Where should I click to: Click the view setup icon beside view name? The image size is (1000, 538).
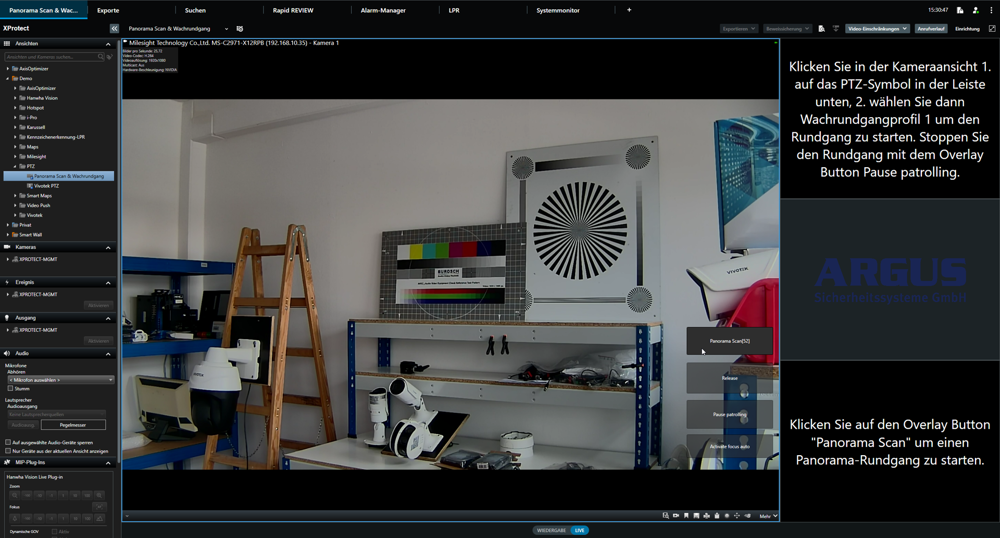pyautogui.click(x=240, y=29)
